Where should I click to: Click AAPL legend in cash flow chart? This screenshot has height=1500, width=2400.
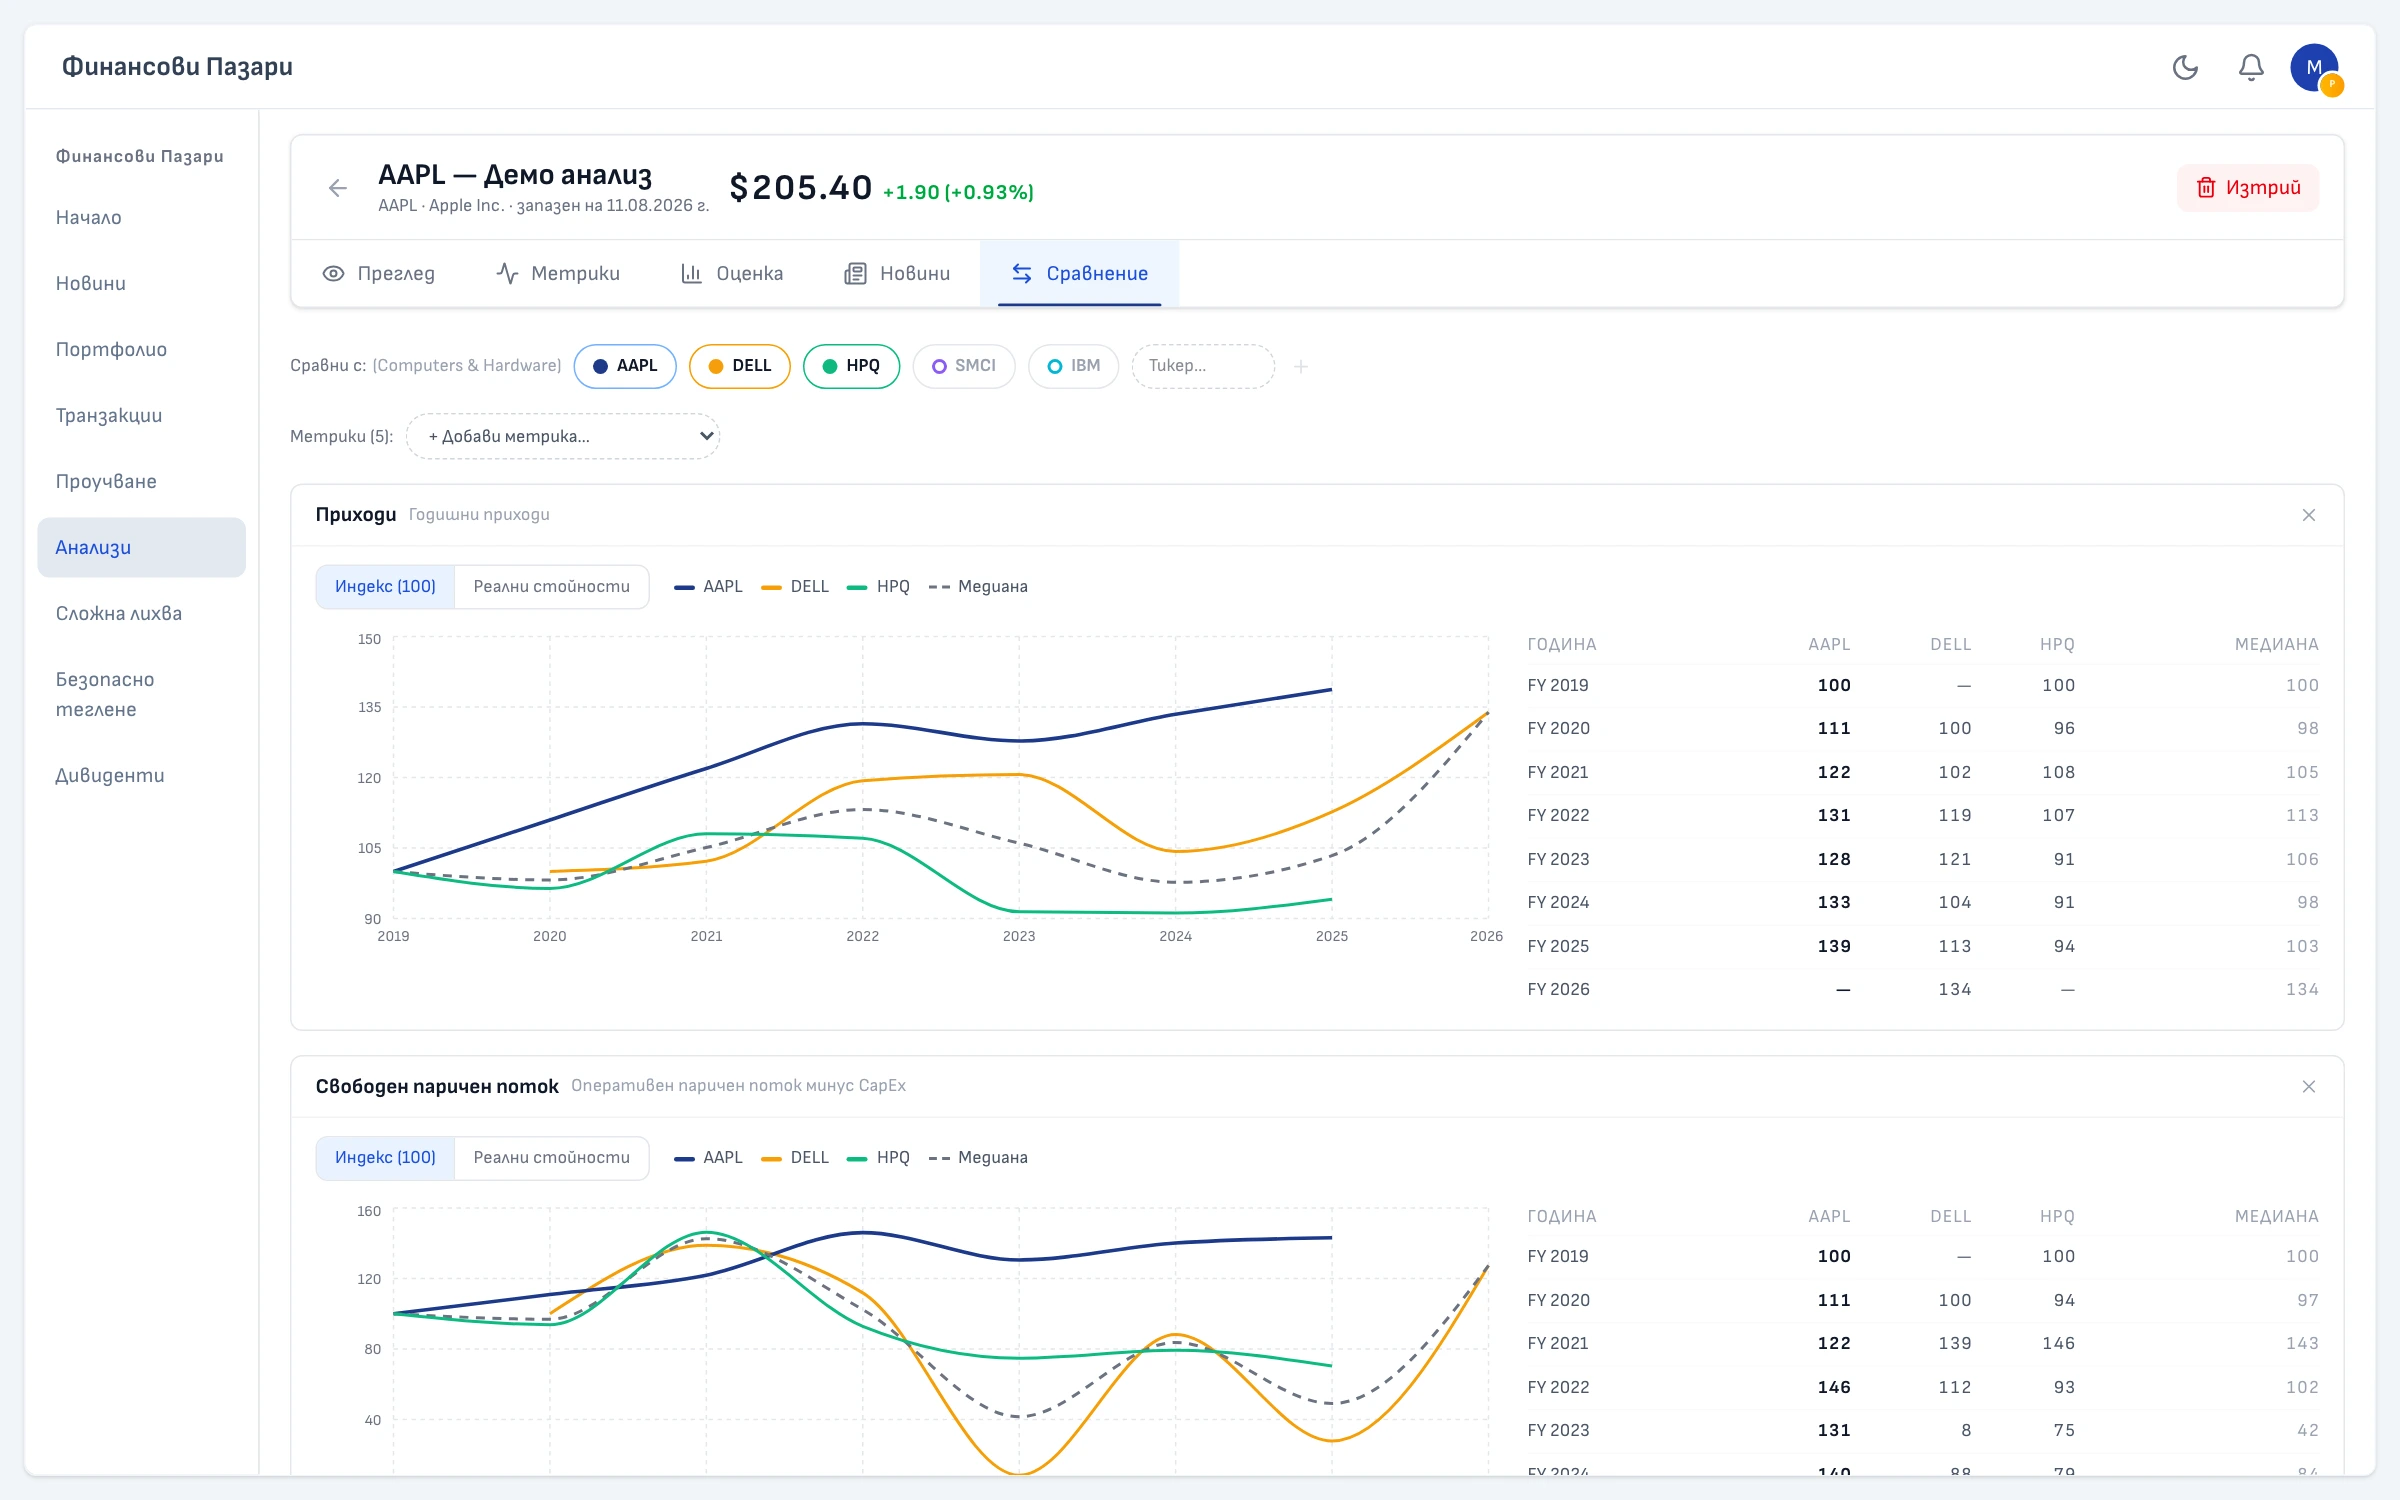click(708, 1158)
